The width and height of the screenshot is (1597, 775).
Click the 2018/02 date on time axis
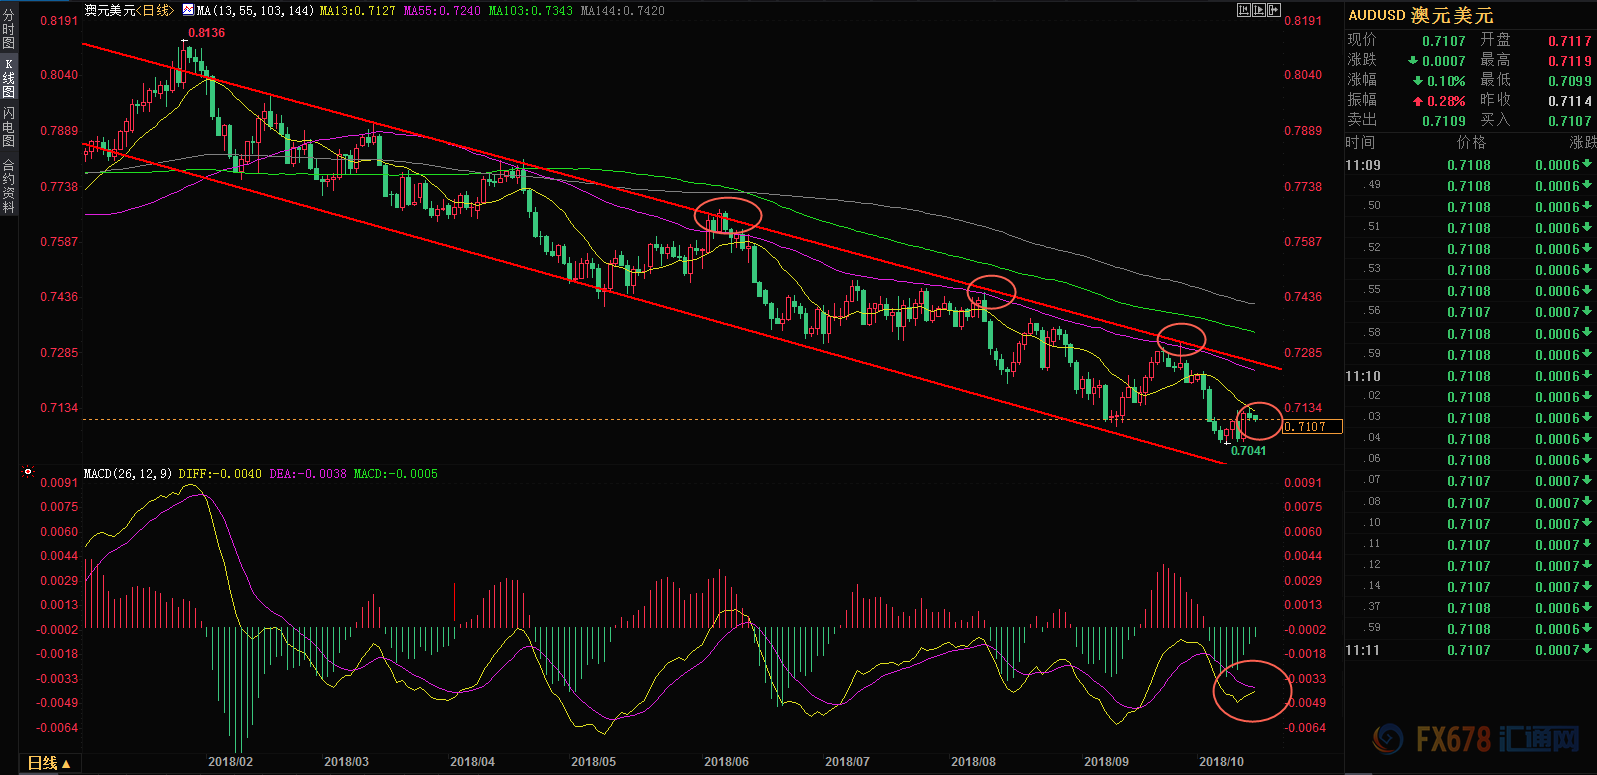click(x=230, y=762)
